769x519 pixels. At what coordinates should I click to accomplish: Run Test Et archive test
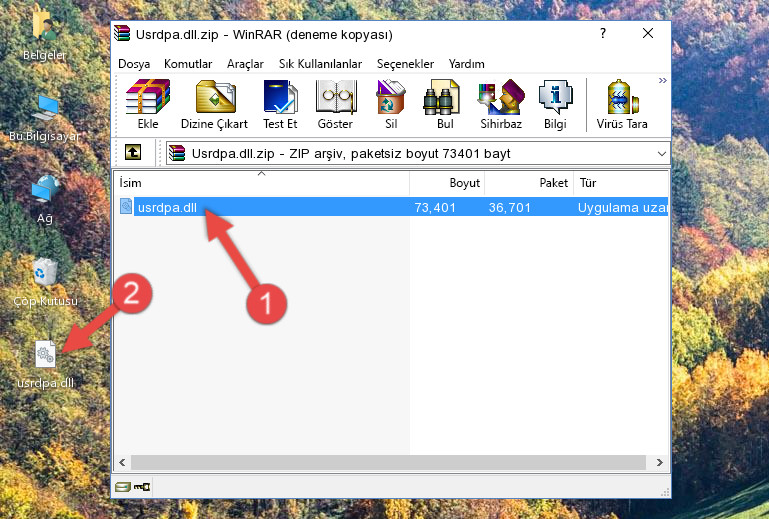pos(280,104)
